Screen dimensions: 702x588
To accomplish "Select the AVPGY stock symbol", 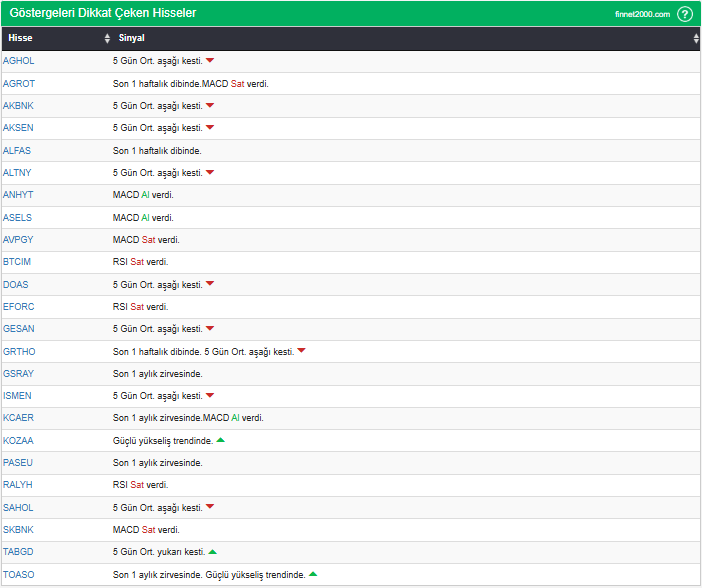I will [18, 240].
